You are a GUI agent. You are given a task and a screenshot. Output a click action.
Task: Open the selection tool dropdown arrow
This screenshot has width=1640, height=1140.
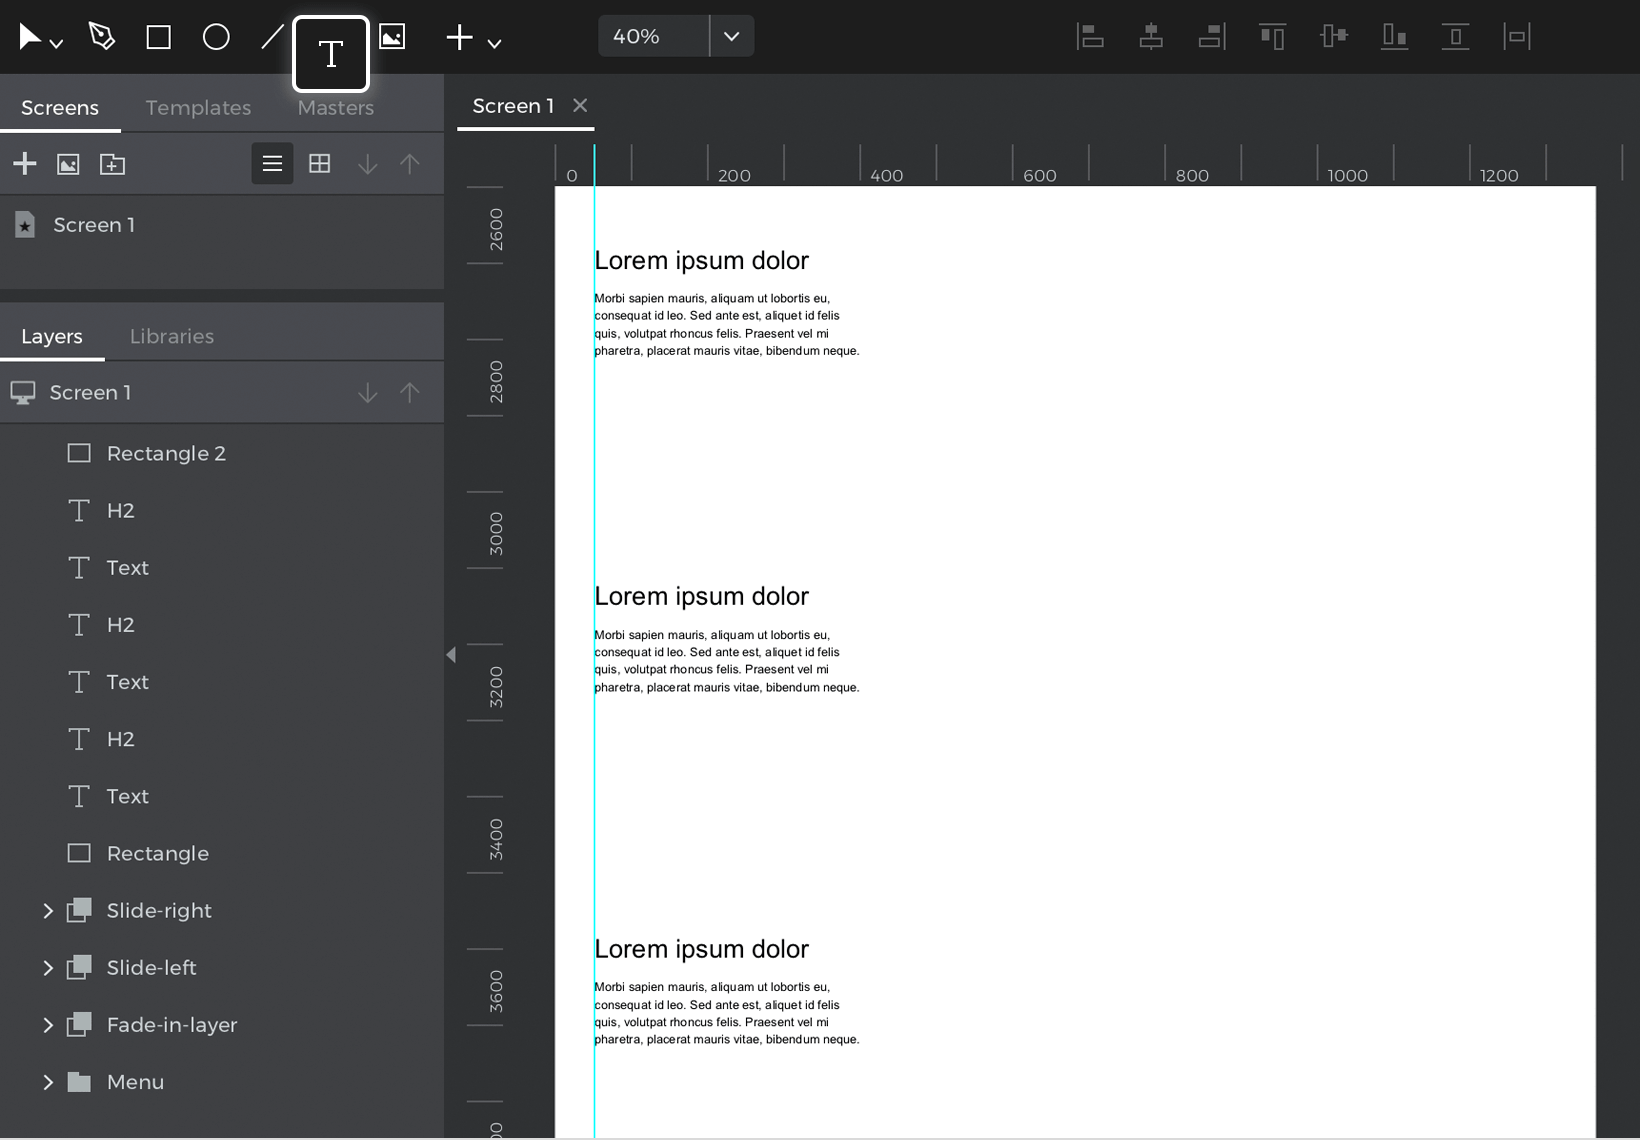57,44
